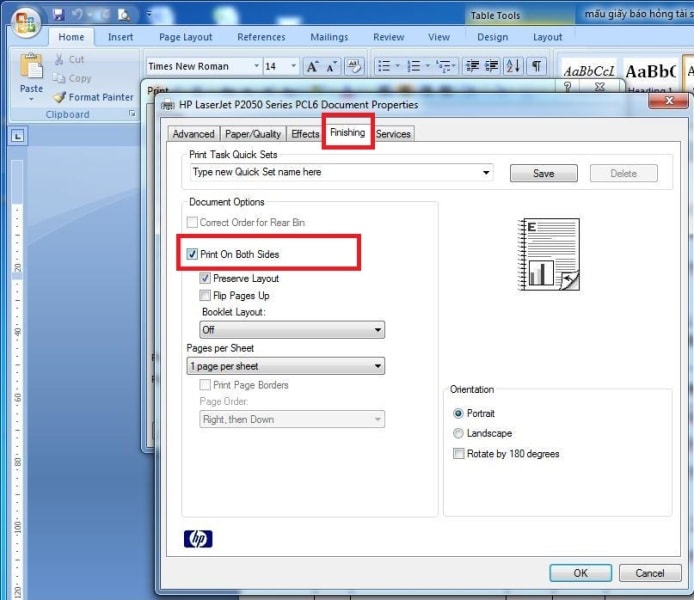Open the Table Tools Design tab

493,37
